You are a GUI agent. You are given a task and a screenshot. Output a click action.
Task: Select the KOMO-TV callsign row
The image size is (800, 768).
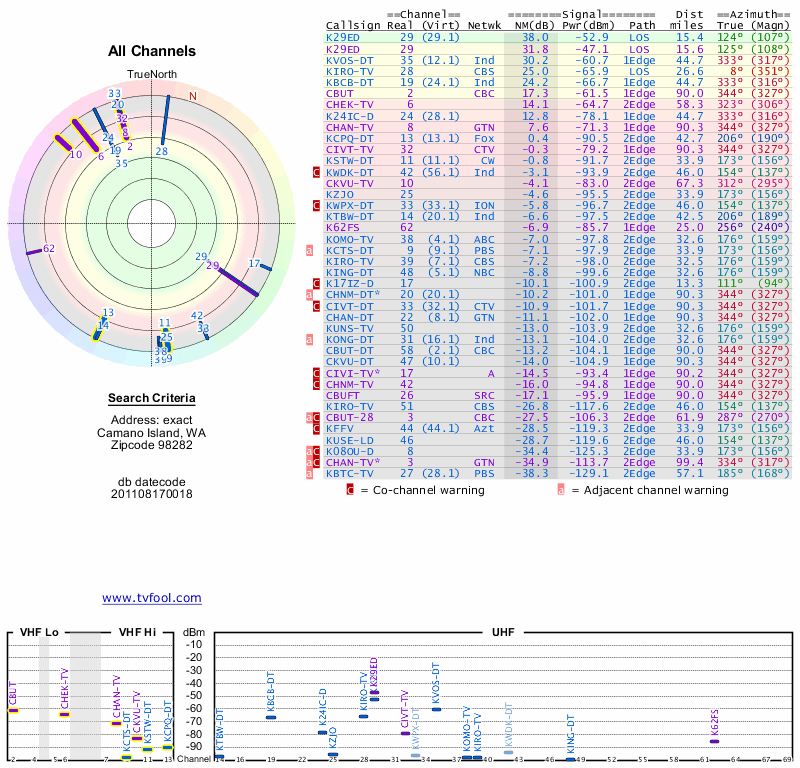pos(350,239)
